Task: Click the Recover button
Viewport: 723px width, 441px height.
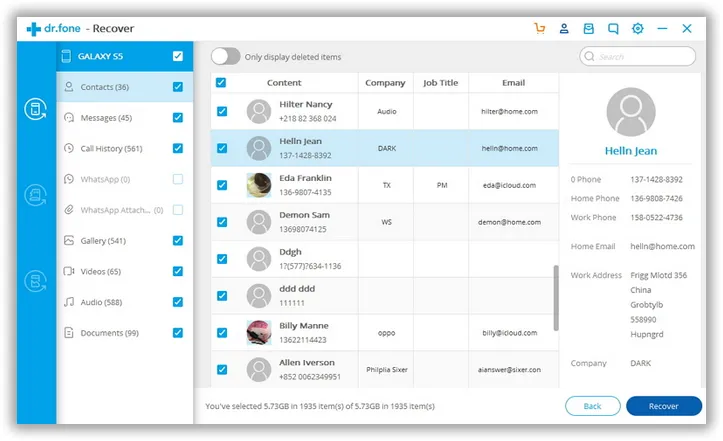Action: (x=663, y=406)
